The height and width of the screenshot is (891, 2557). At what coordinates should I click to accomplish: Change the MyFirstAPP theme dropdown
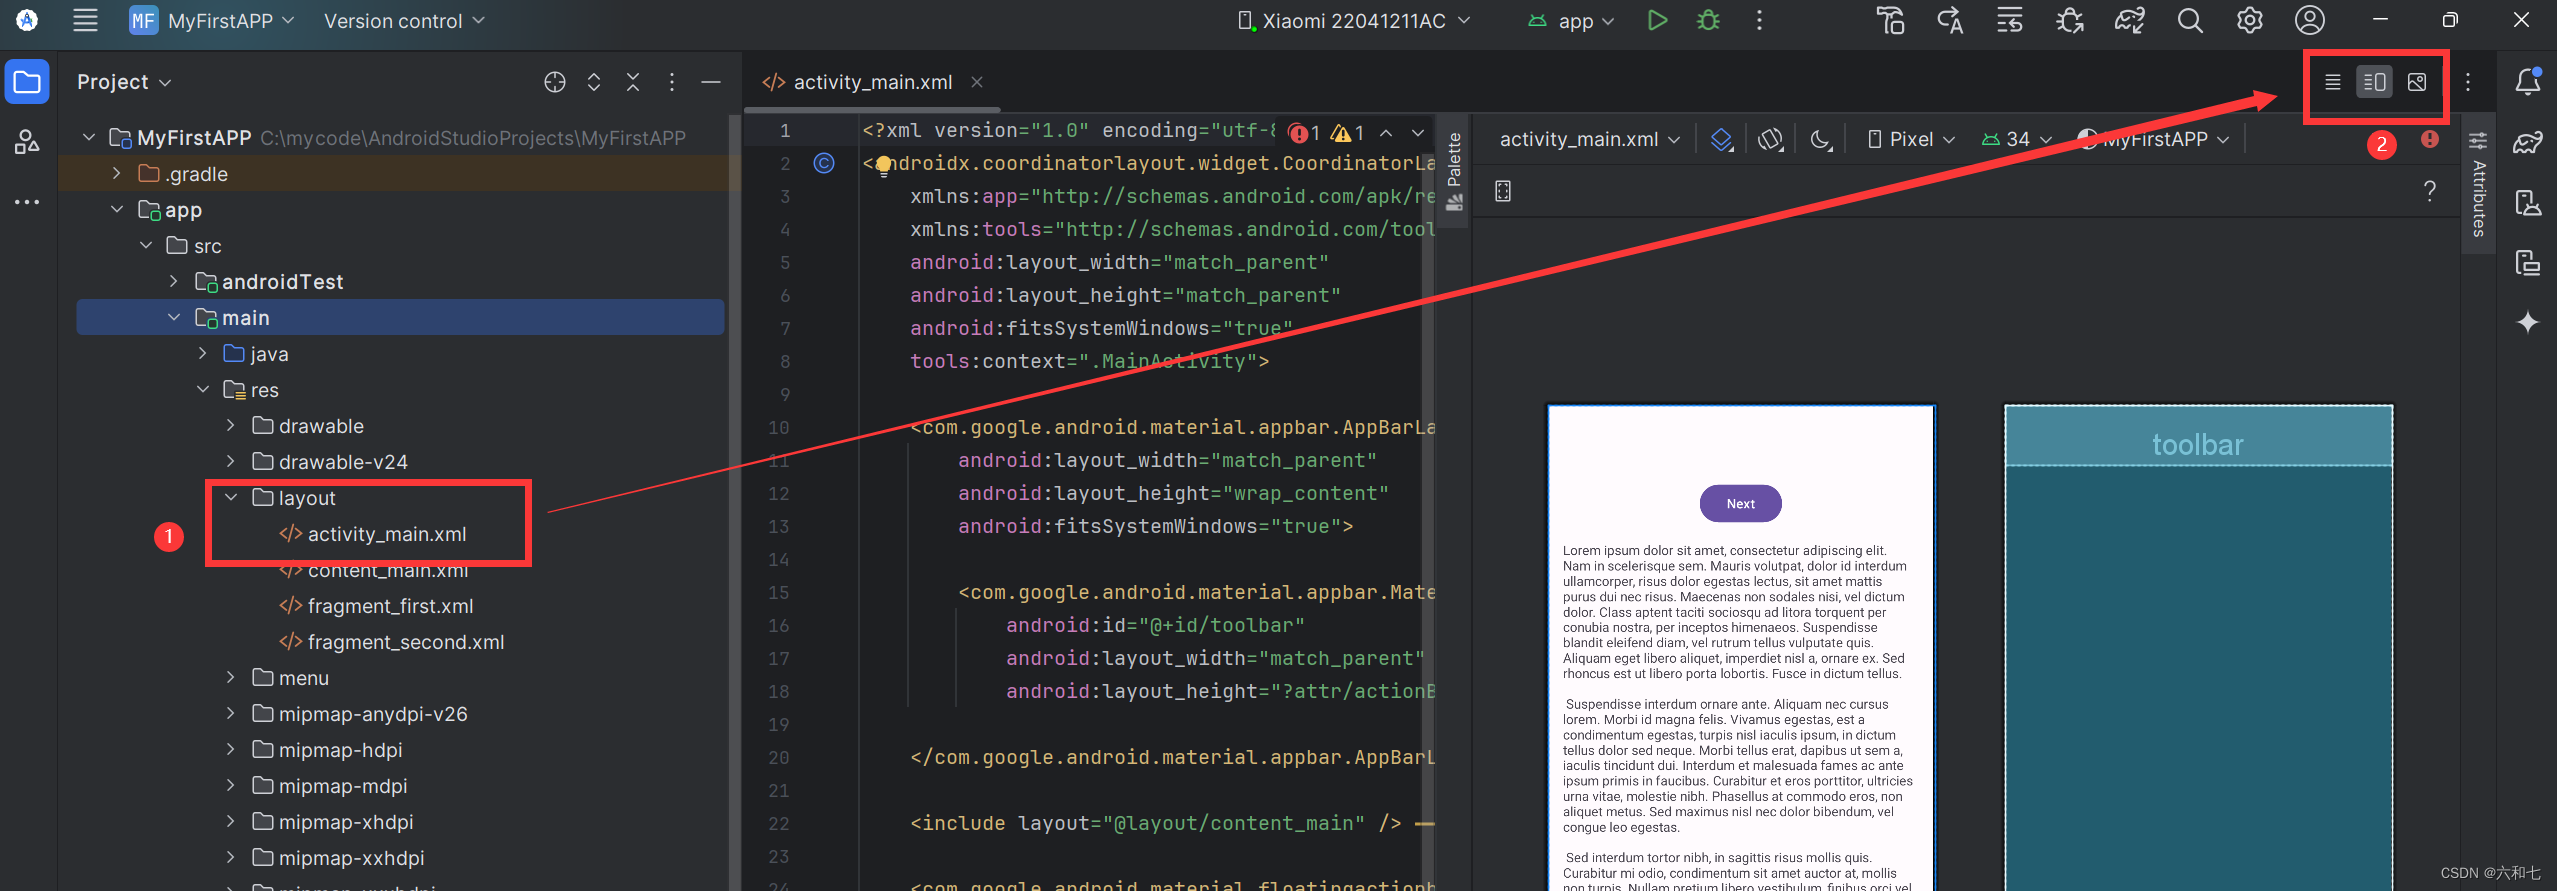(2153, 140)
